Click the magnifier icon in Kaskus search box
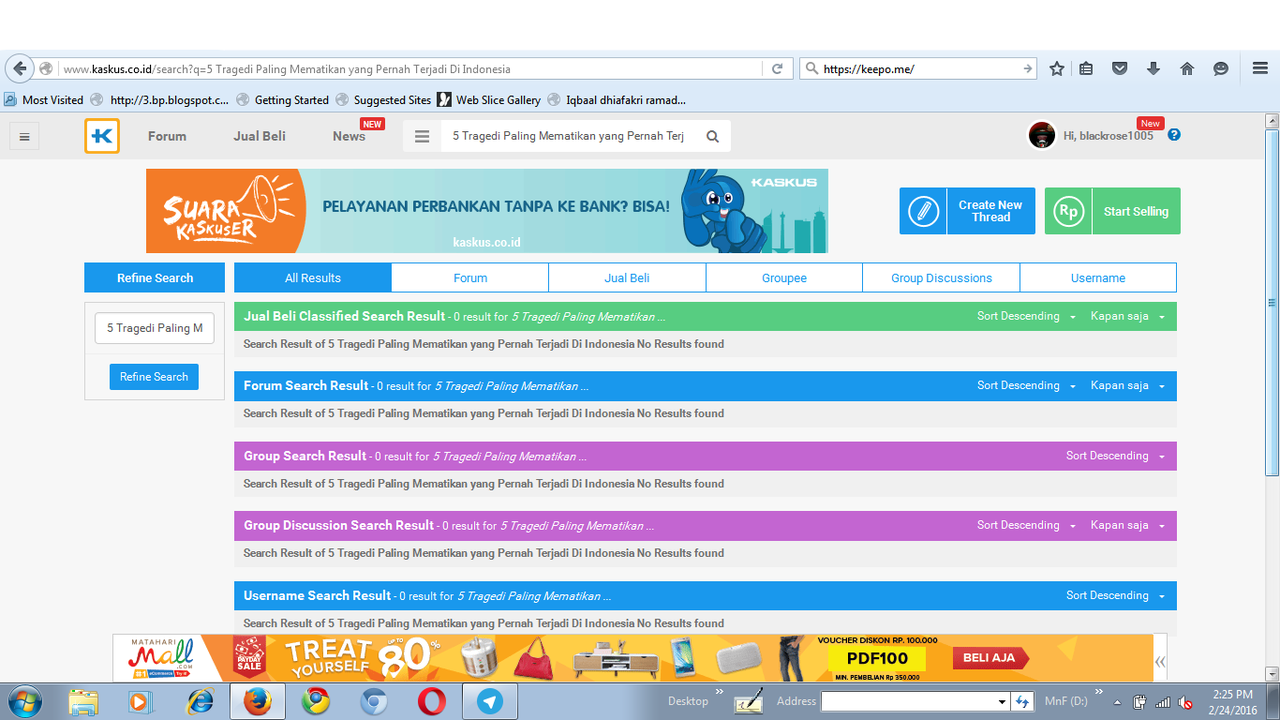1280x720 pixels. tap(713, 137)
